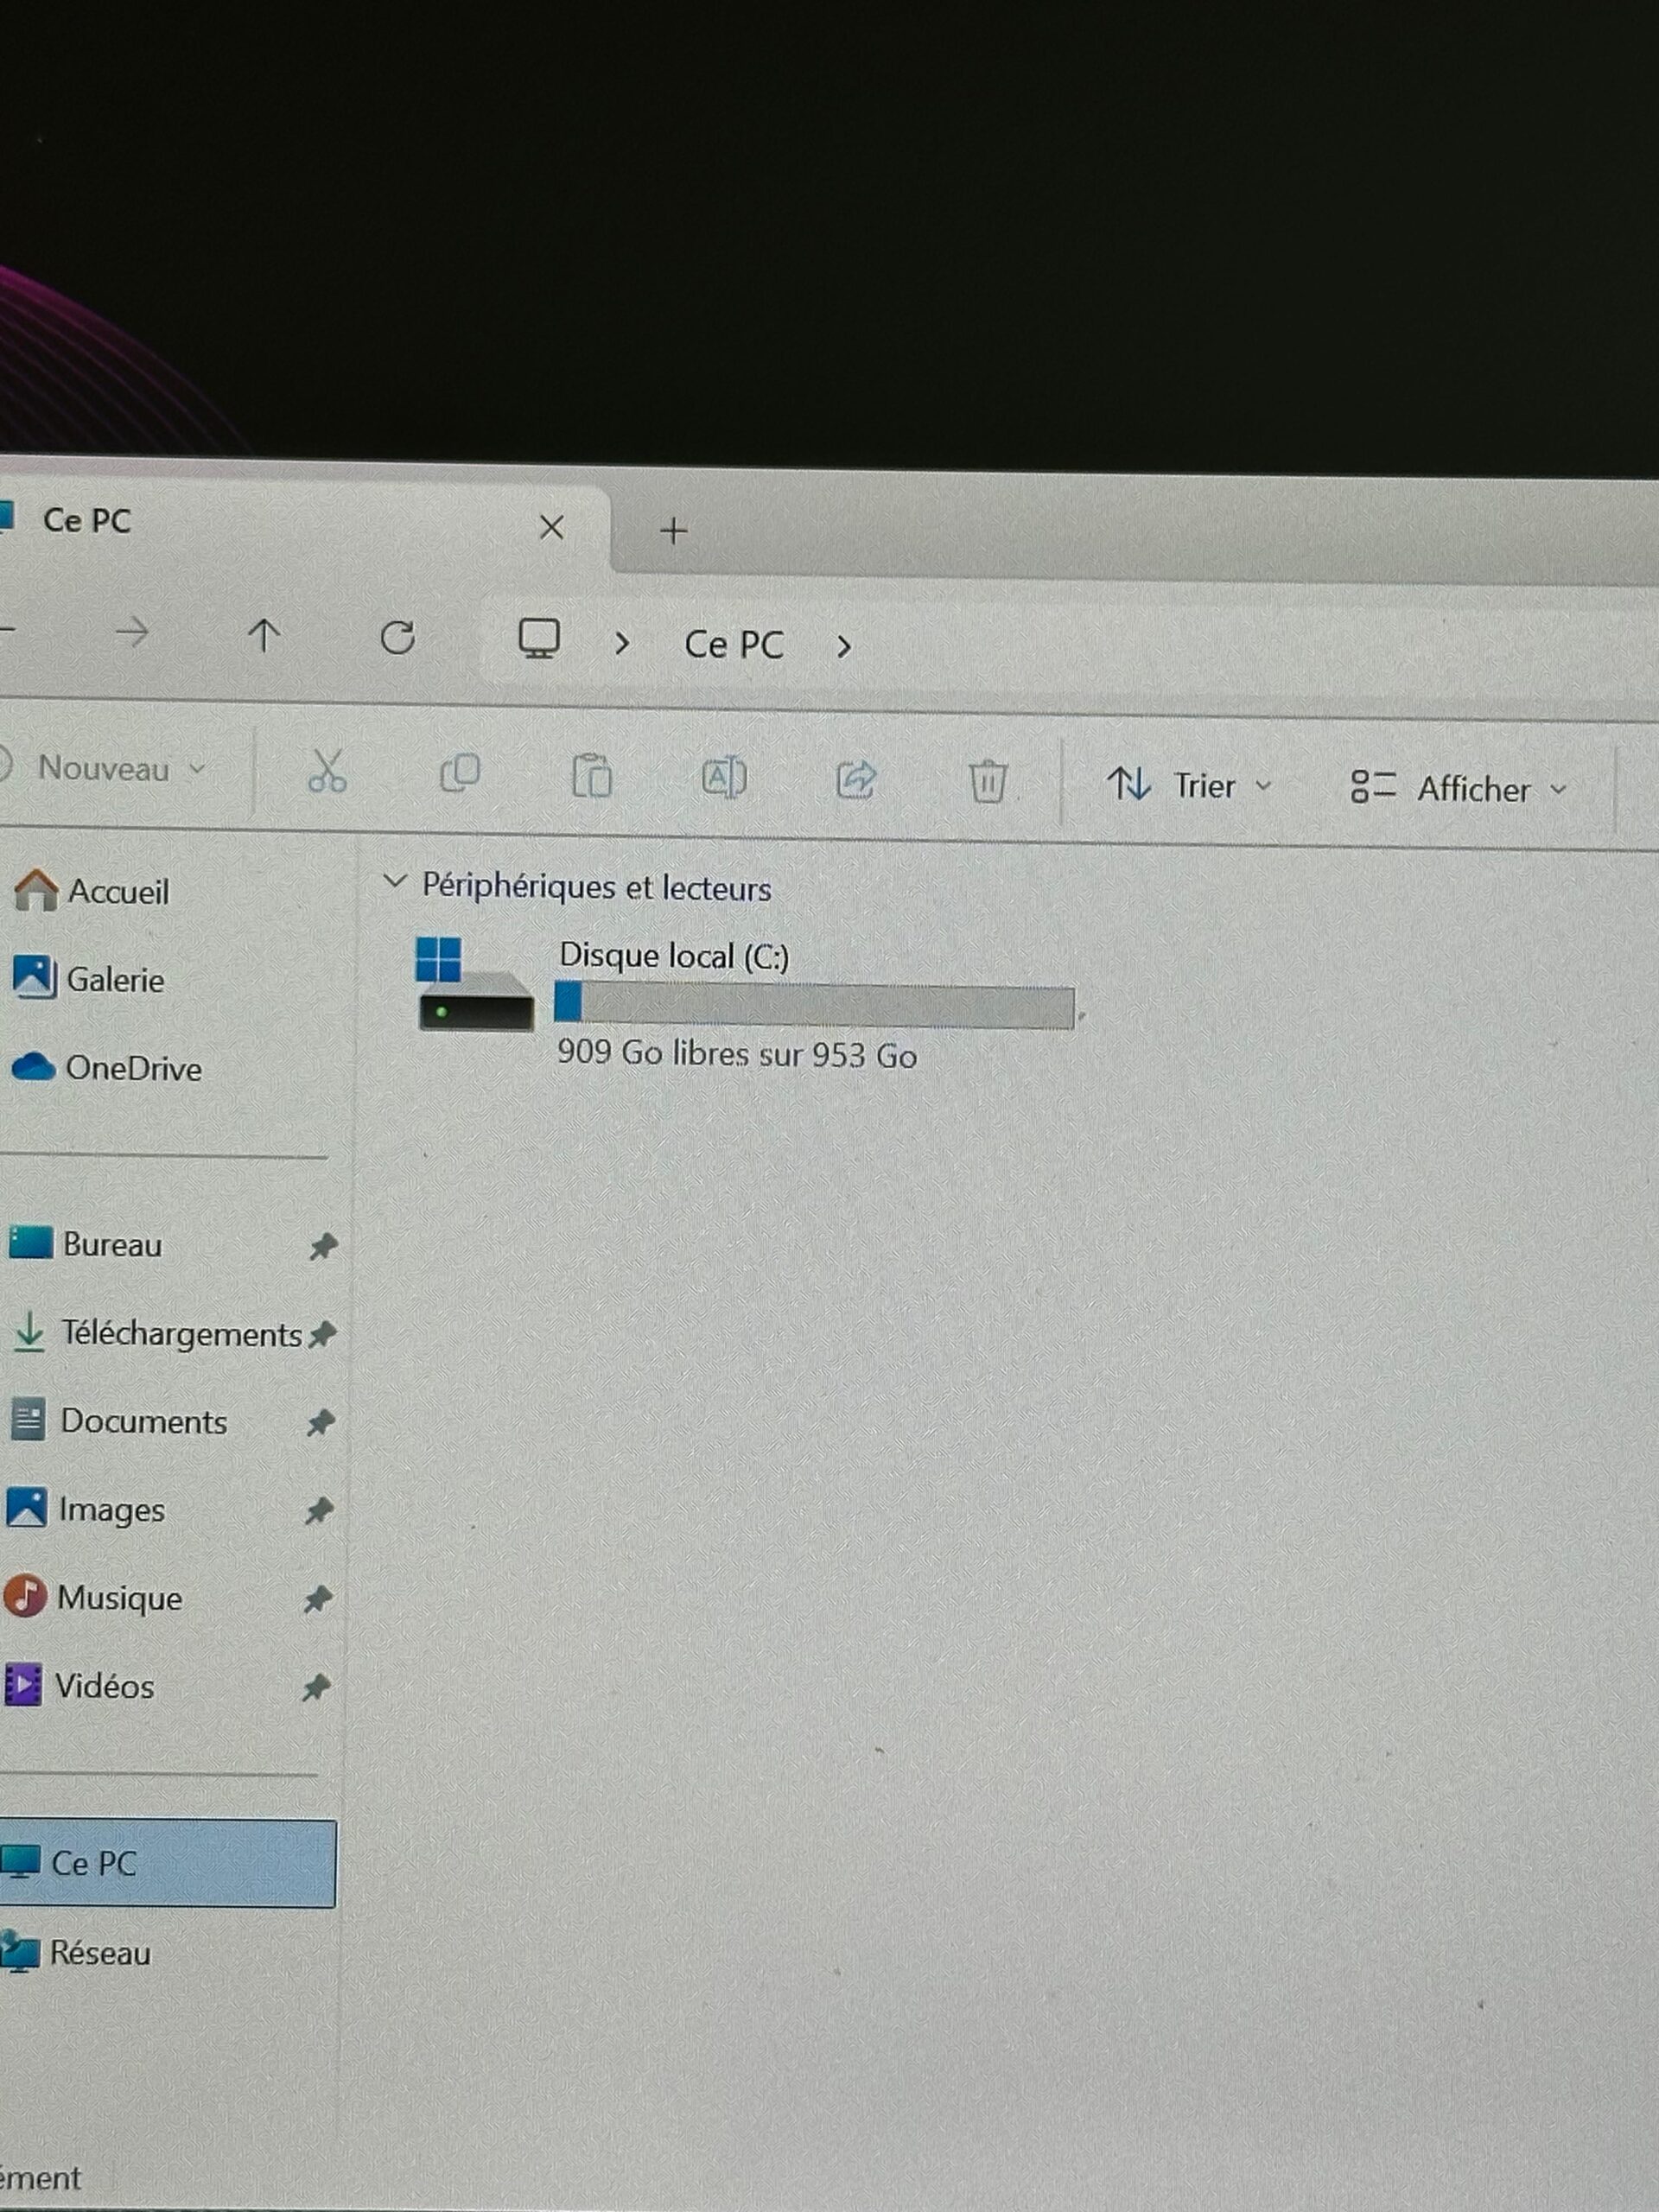Open a new tab with plus button

point(674,531)
